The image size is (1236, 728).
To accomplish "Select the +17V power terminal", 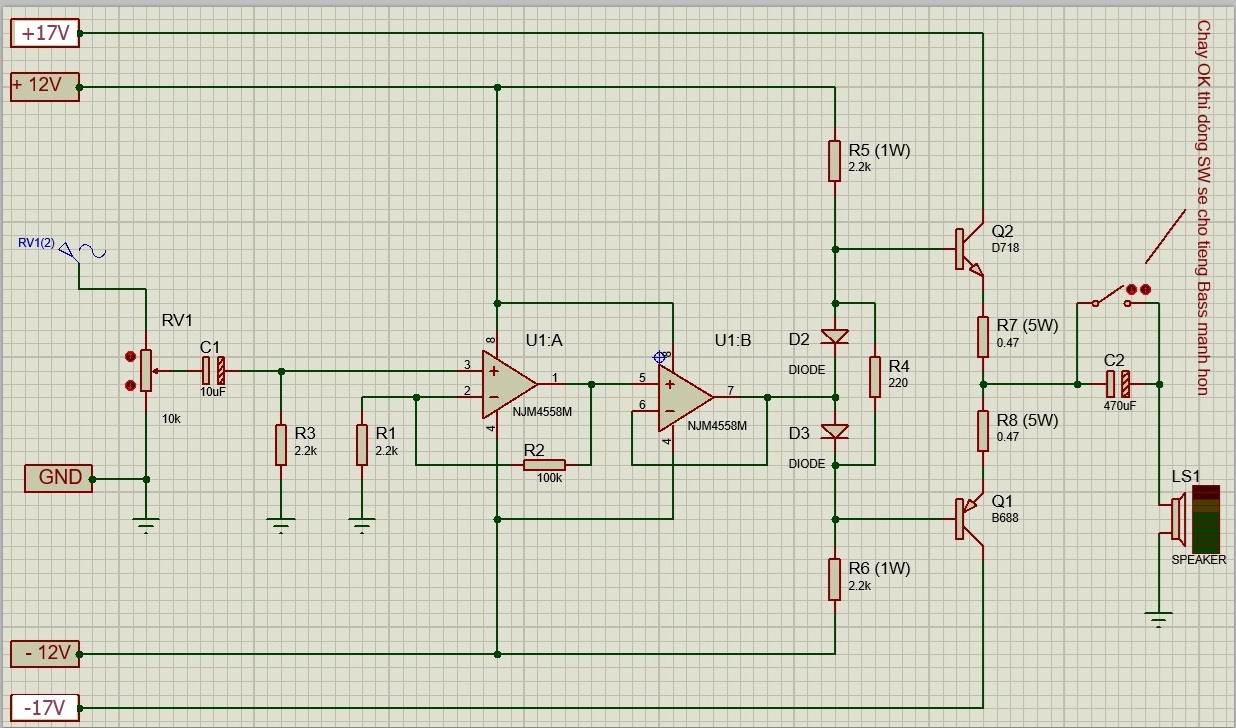I will click(44, 33).
